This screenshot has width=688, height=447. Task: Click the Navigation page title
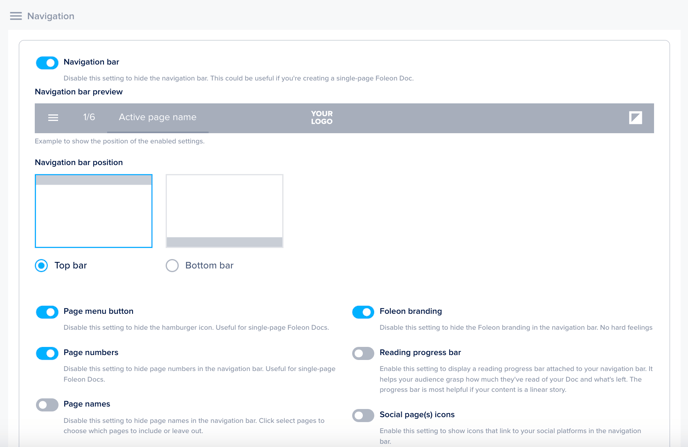[50, 16]
